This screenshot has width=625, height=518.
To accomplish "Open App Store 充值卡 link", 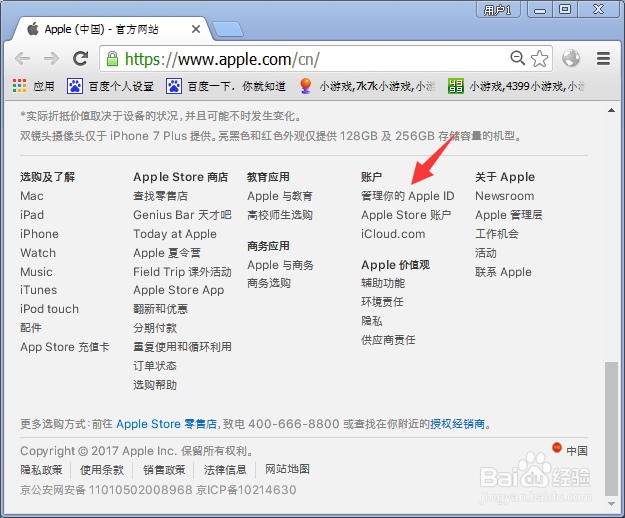I will [x=65, y=347].
